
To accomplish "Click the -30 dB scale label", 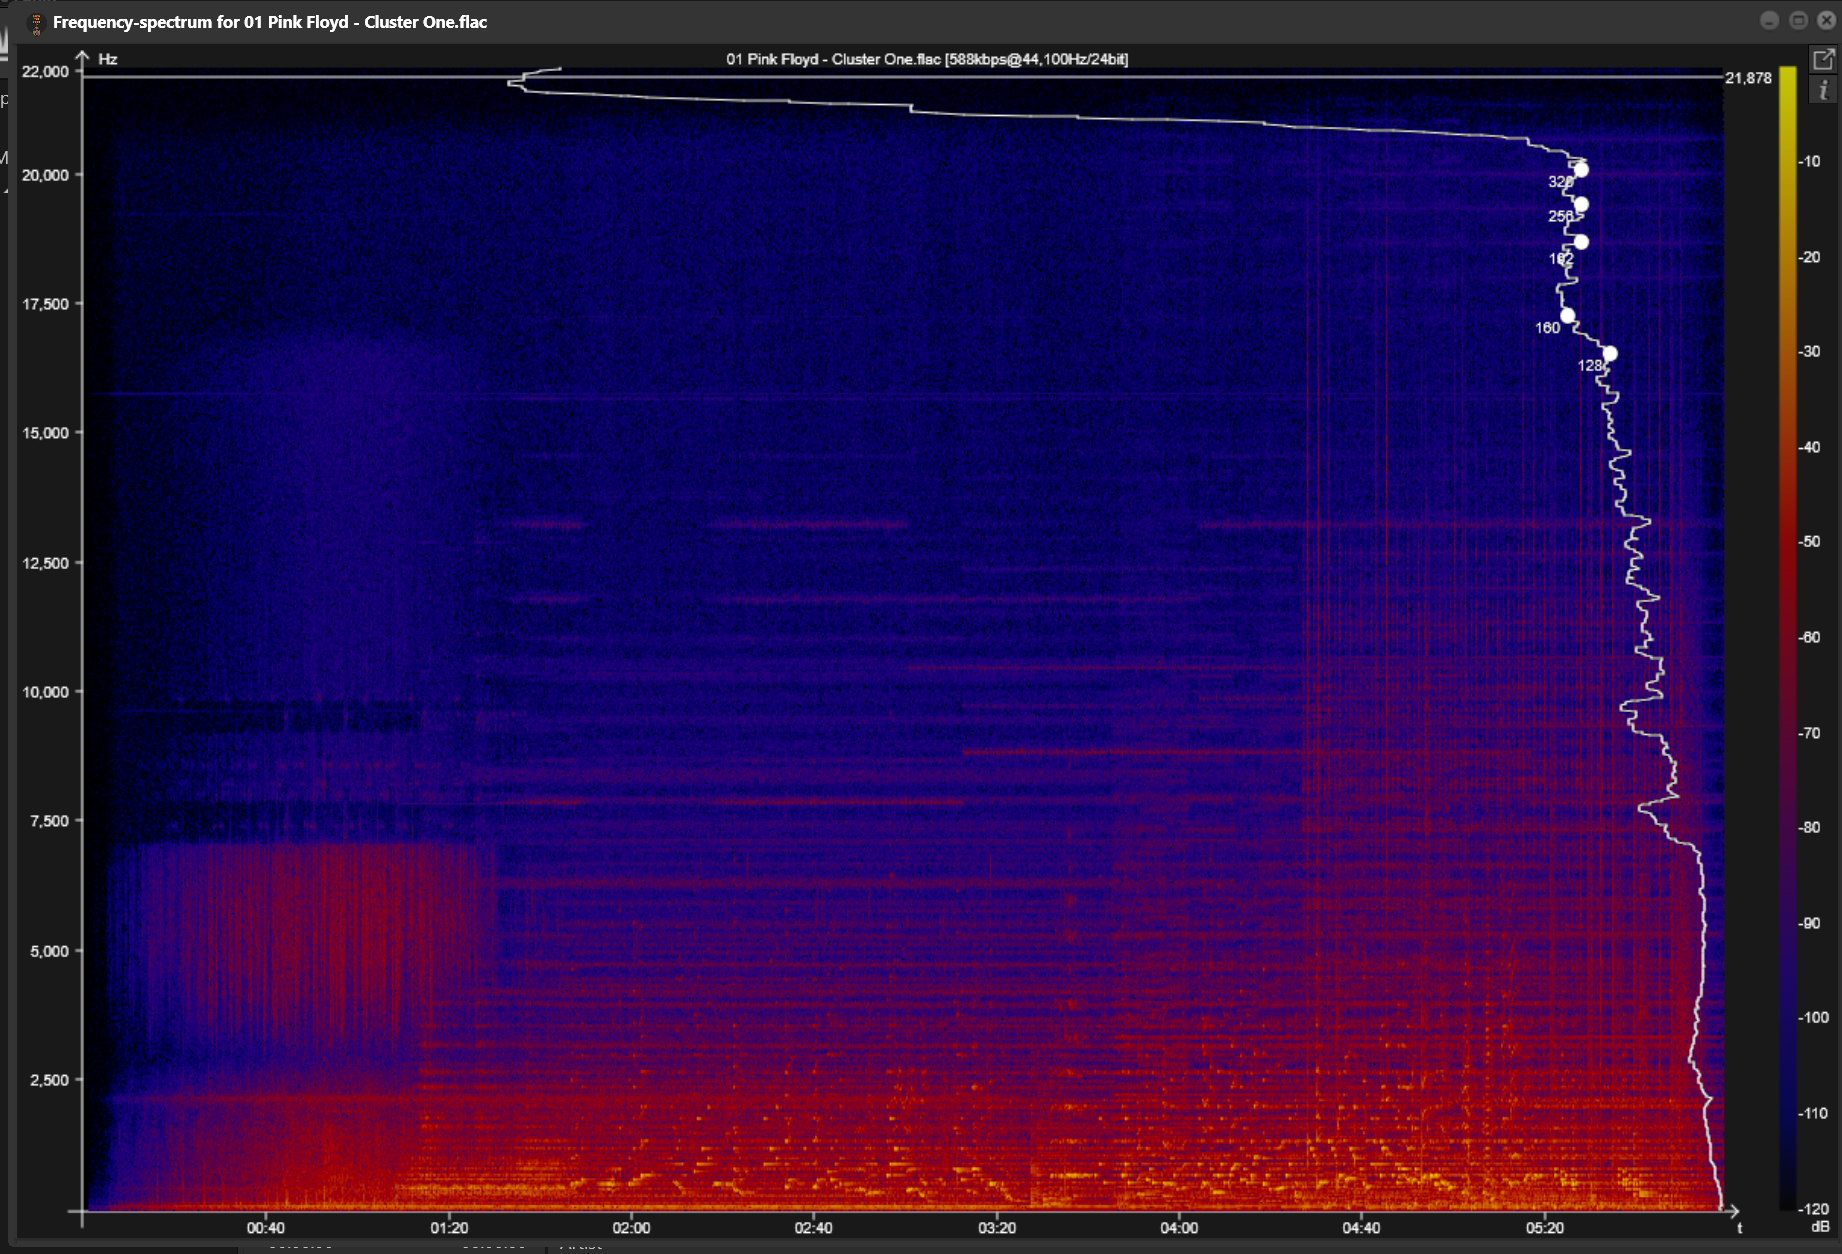I will 1811,351.
